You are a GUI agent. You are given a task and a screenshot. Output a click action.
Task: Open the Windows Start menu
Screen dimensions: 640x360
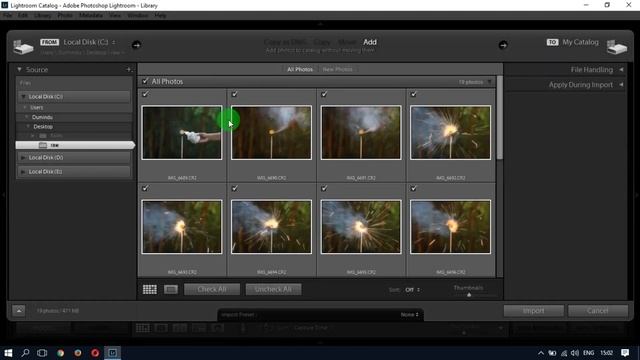pyautogui.click(x=8, y=353)
